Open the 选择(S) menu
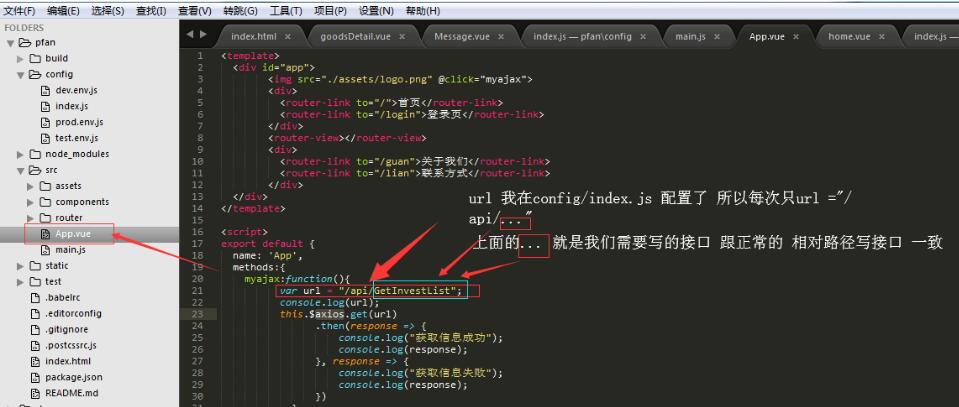The image size is (959, 407). (108, 11)
